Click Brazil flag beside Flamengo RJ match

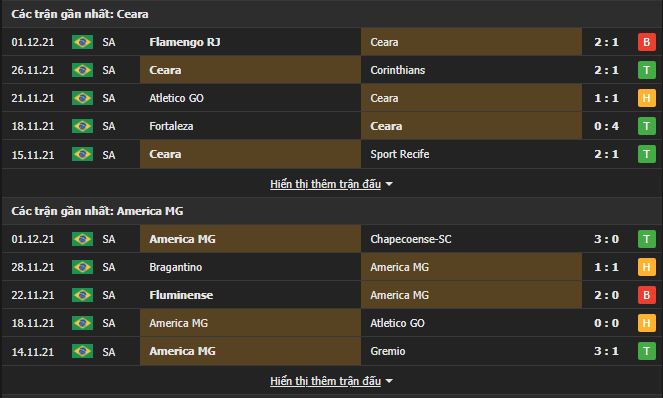tap(82, 42)
